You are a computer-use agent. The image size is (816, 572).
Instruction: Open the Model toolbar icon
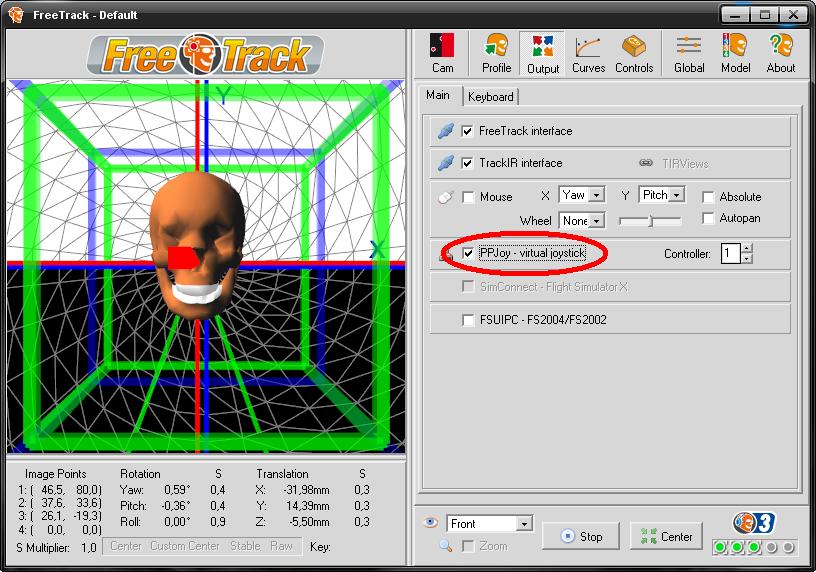coord(735,53)
